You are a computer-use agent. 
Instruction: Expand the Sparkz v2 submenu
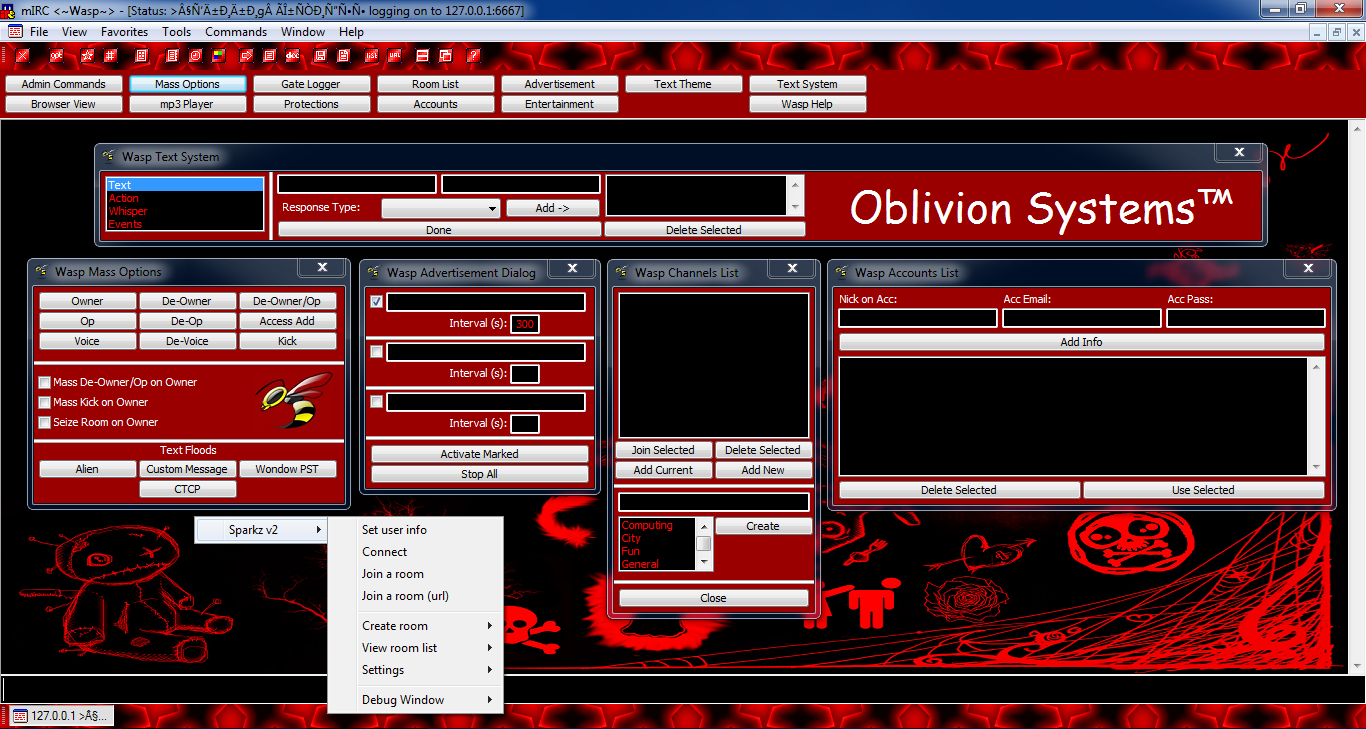(x=262, y=530)
